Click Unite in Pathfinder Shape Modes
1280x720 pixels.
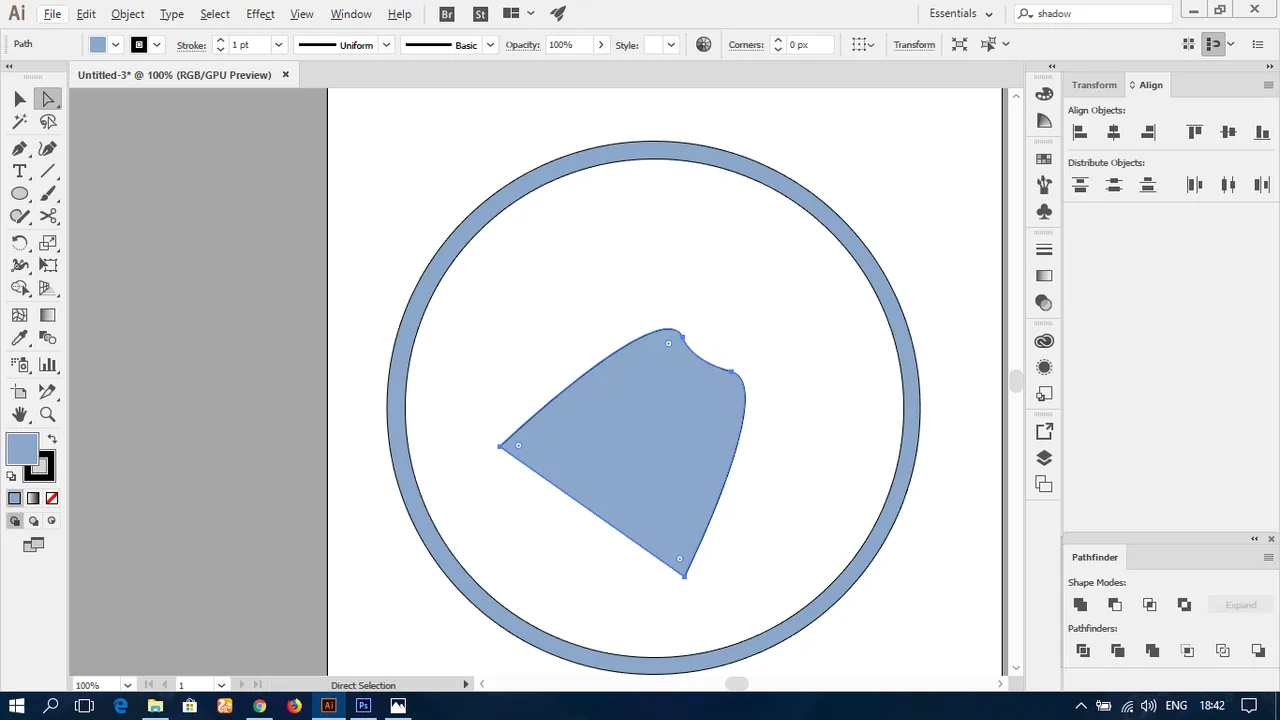1080,605
